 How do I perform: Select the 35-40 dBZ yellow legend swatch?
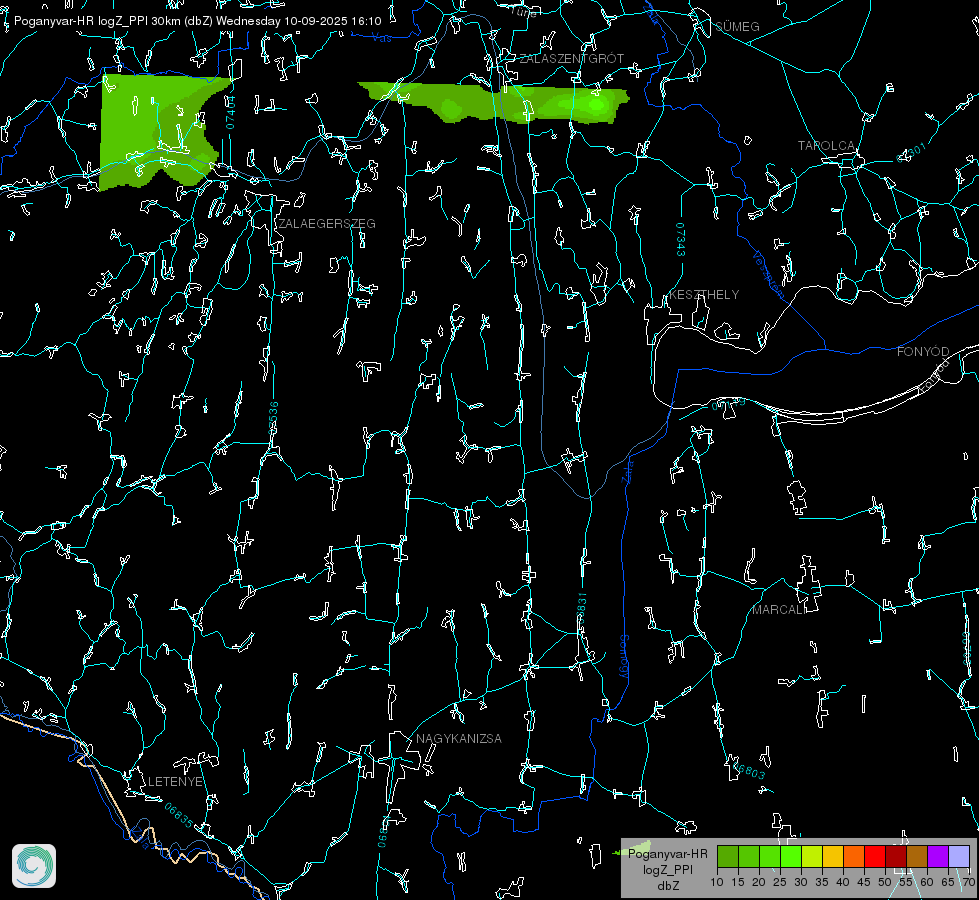[833, 856]
